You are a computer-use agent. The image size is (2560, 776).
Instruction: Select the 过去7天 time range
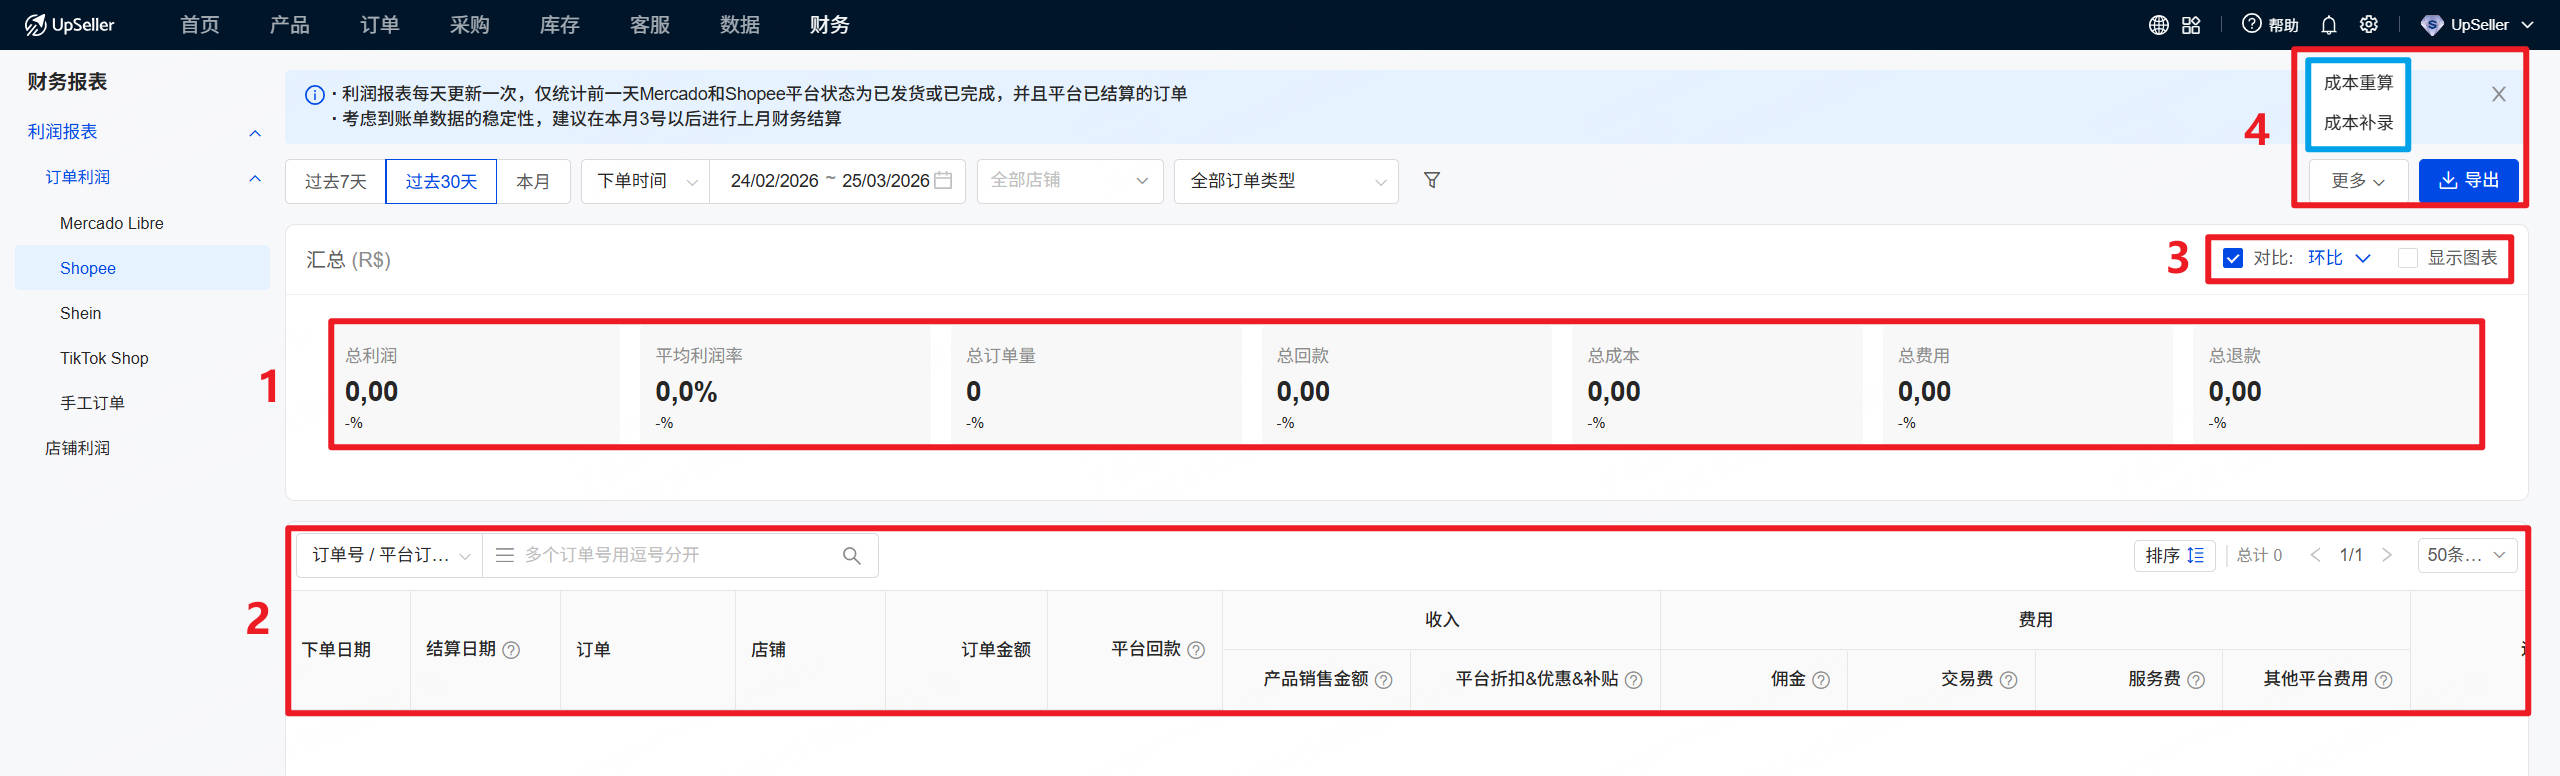point(335,181)
